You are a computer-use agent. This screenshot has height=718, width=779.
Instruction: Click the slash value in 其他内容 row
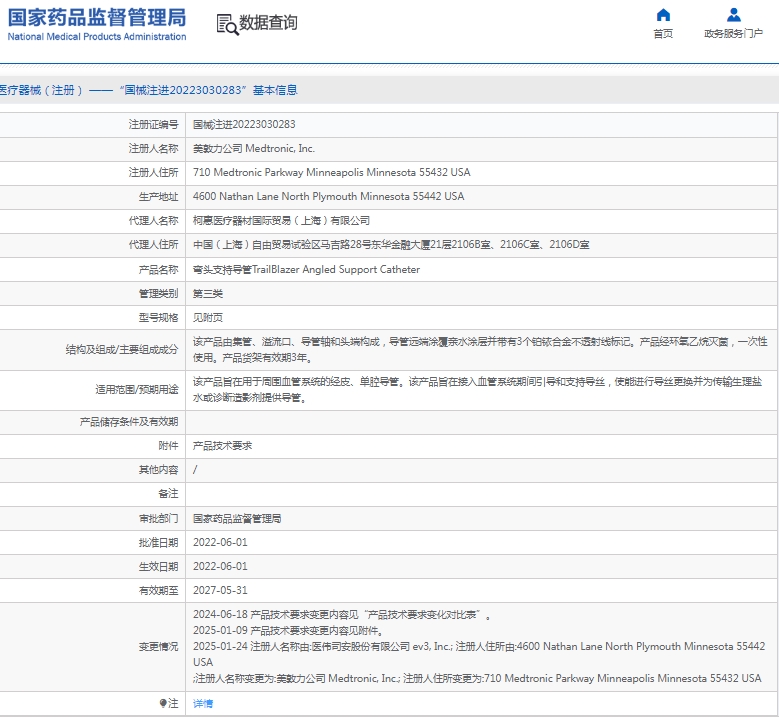[195, 469]
